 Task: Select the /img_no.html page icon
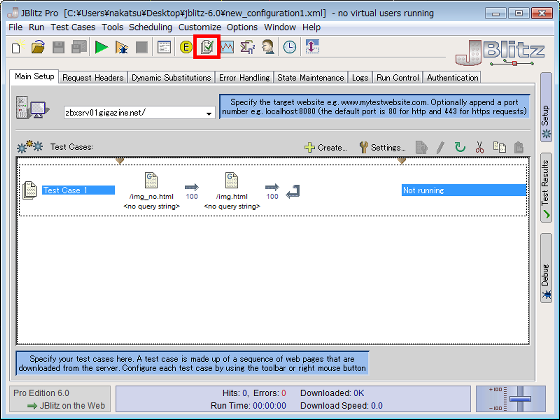[x=151, y=180]
